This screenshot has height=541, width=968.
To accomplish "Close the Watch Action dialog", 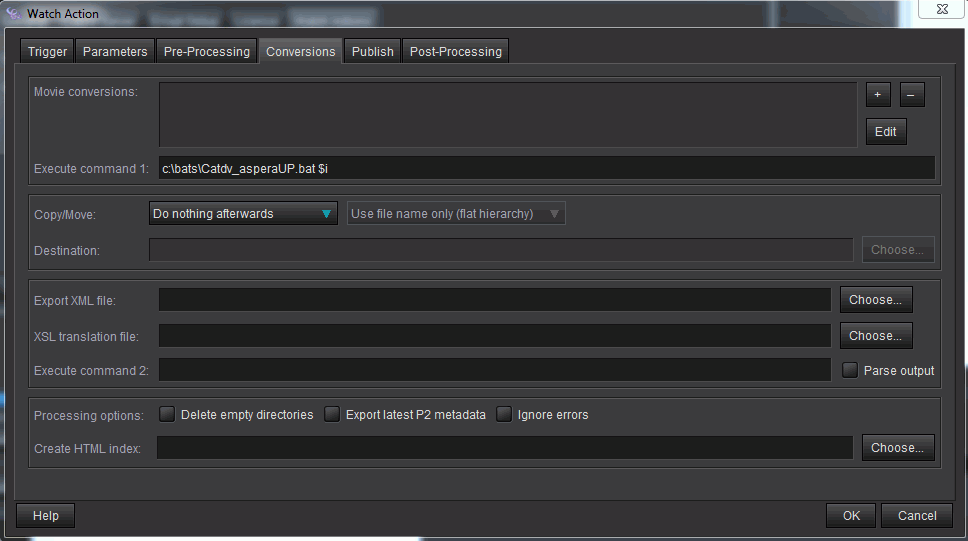I will coord(942,9).
